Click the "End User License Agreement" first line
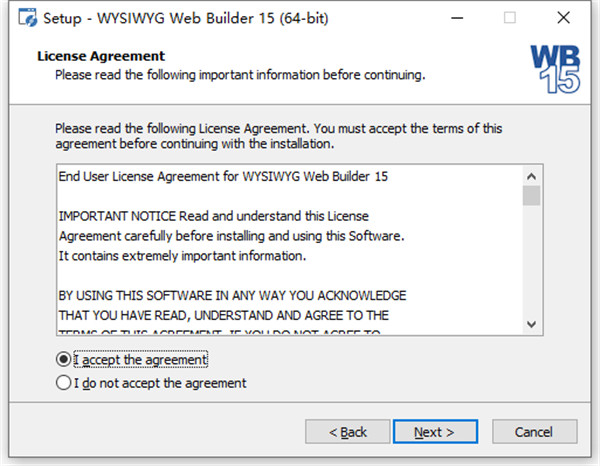The height and width of the screenshot is (466, 600). (x=223, y=177)
